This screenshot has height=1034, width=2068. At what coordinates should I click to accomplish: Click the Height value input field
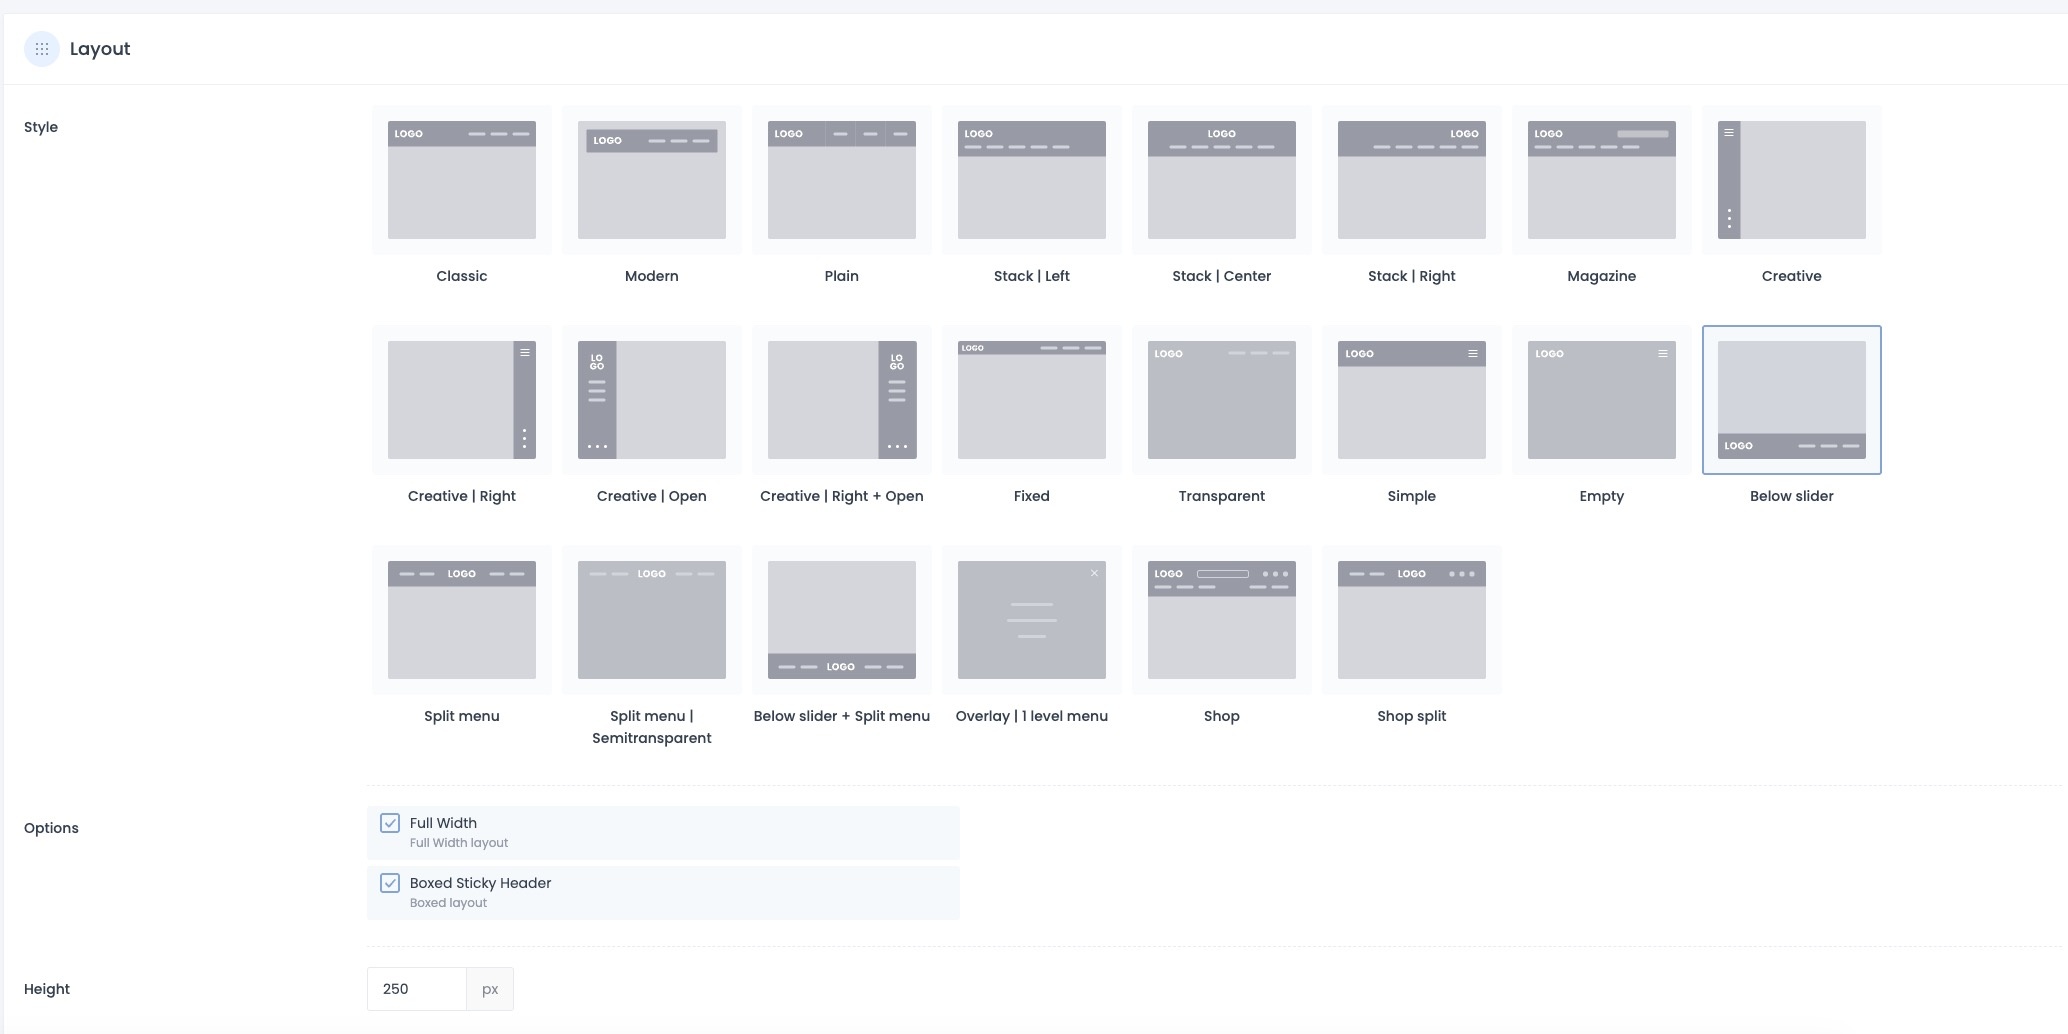(x=416, y=989)
